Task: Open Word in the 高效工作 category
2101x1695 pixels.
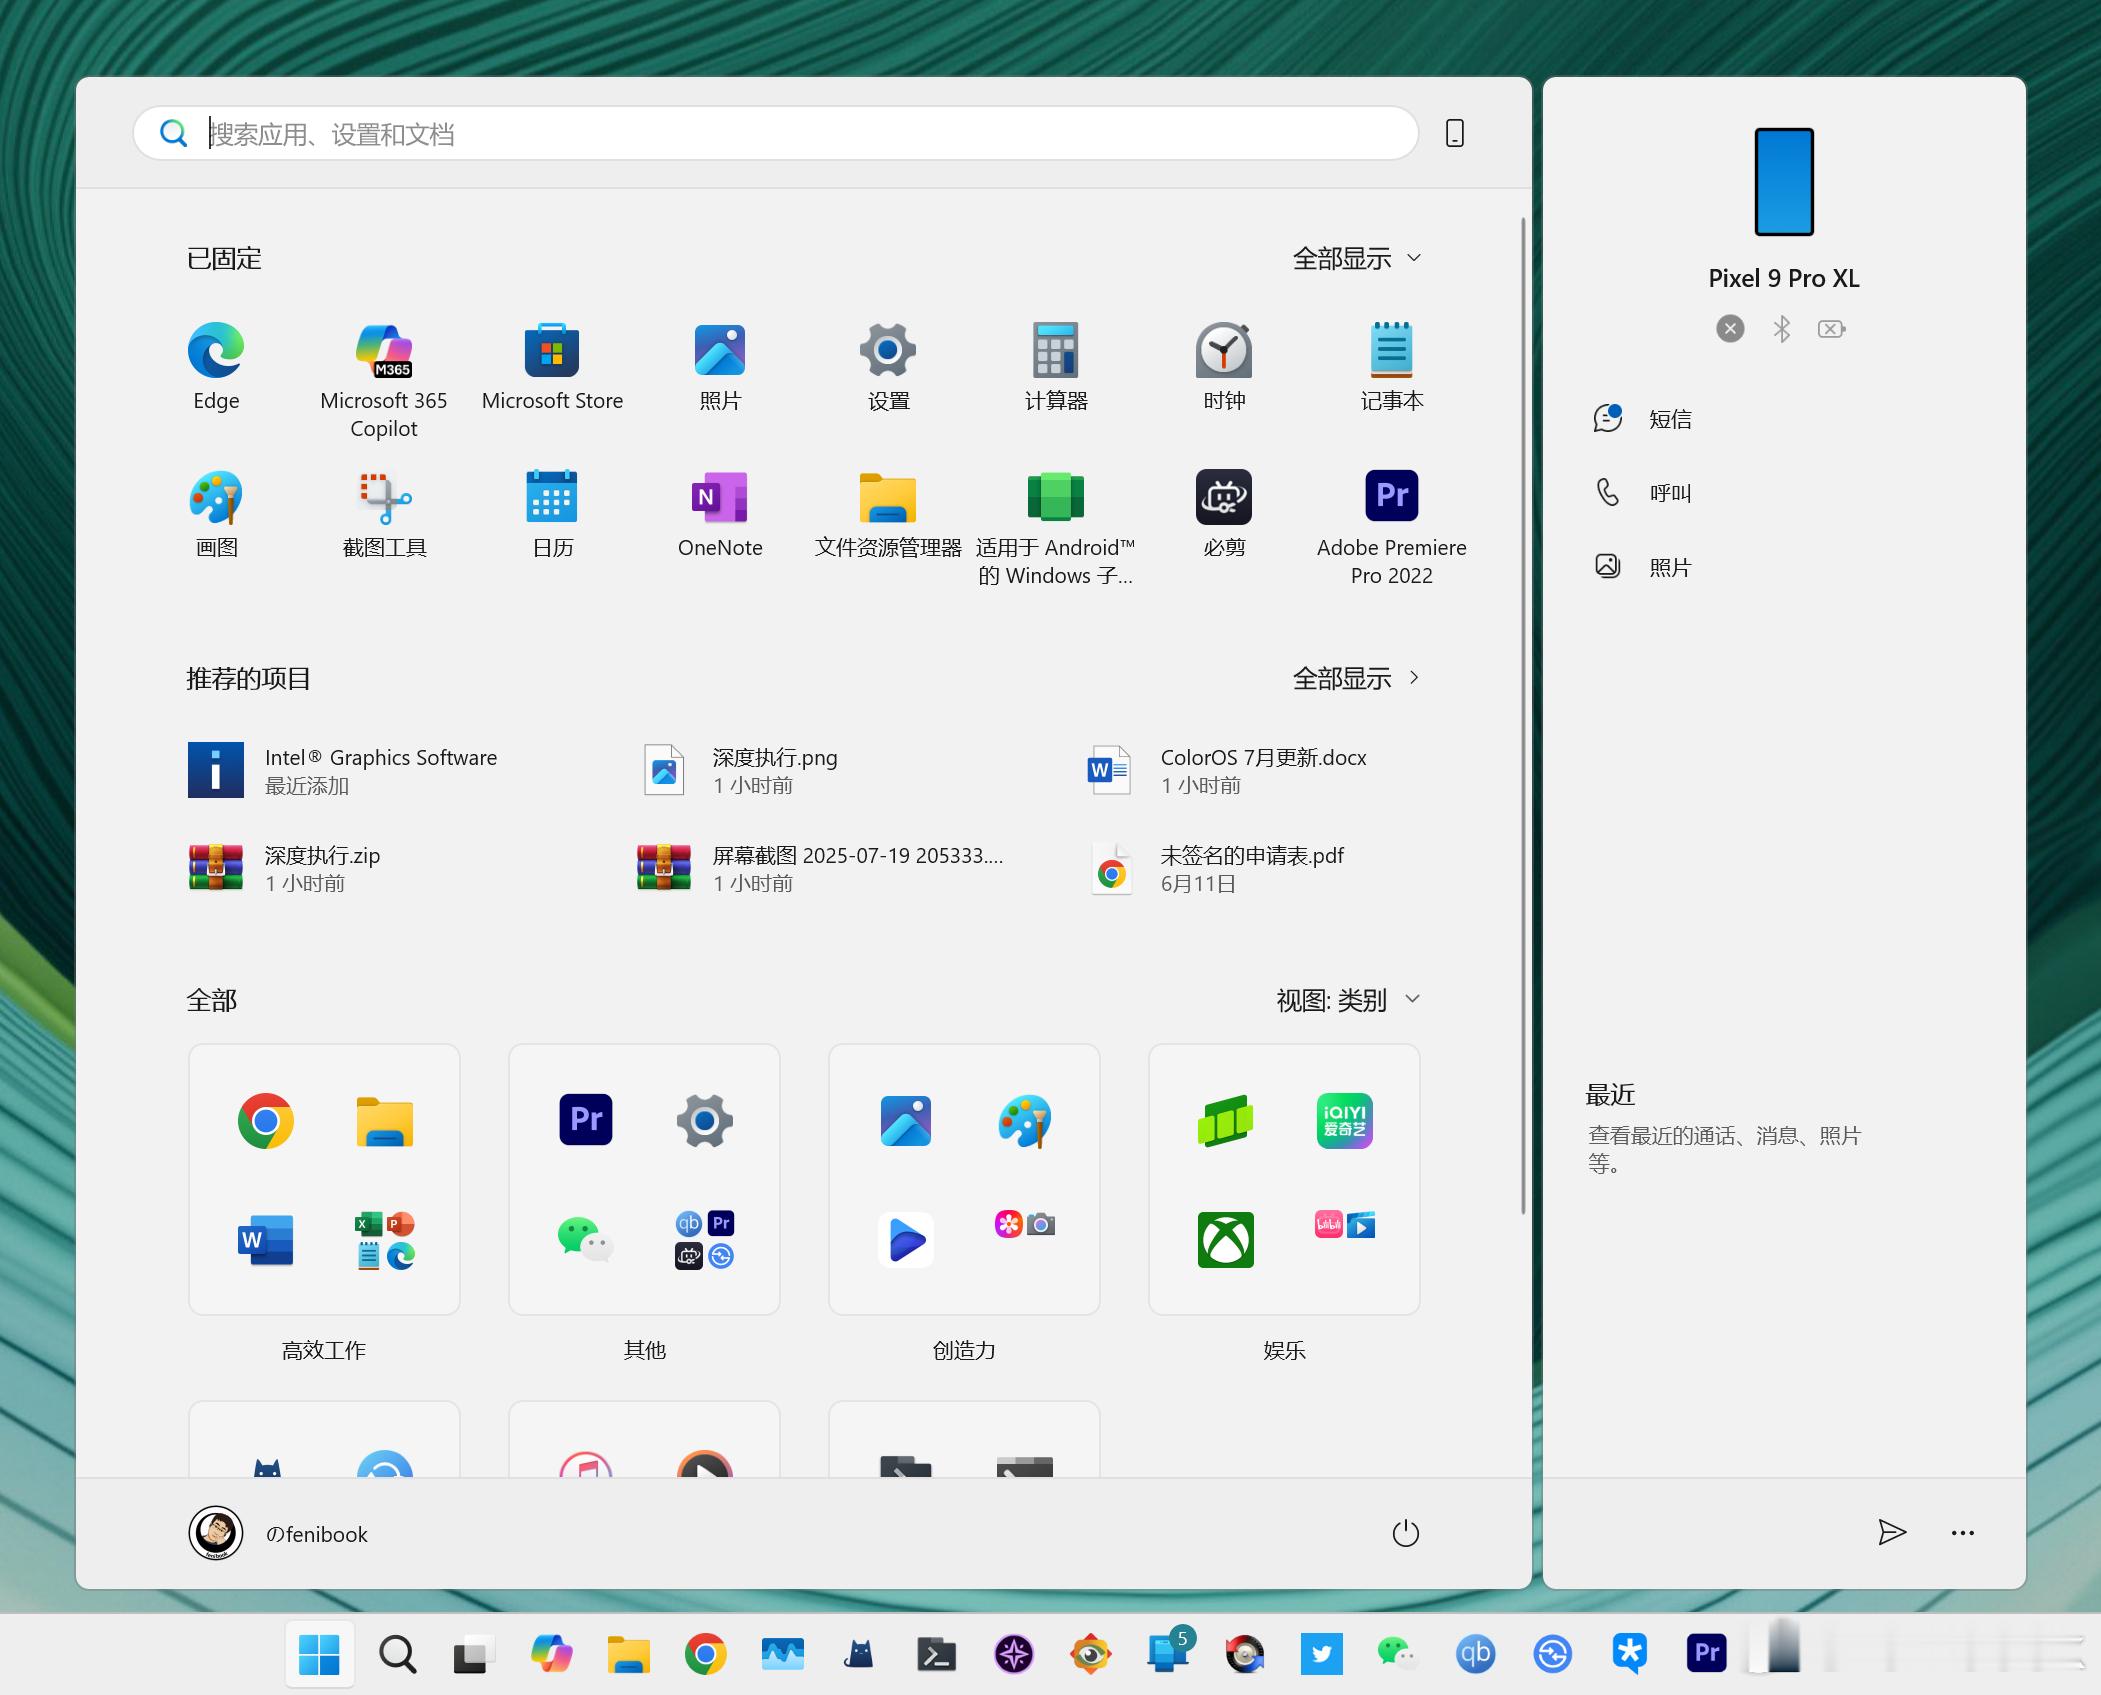Action: (265, 1240)
